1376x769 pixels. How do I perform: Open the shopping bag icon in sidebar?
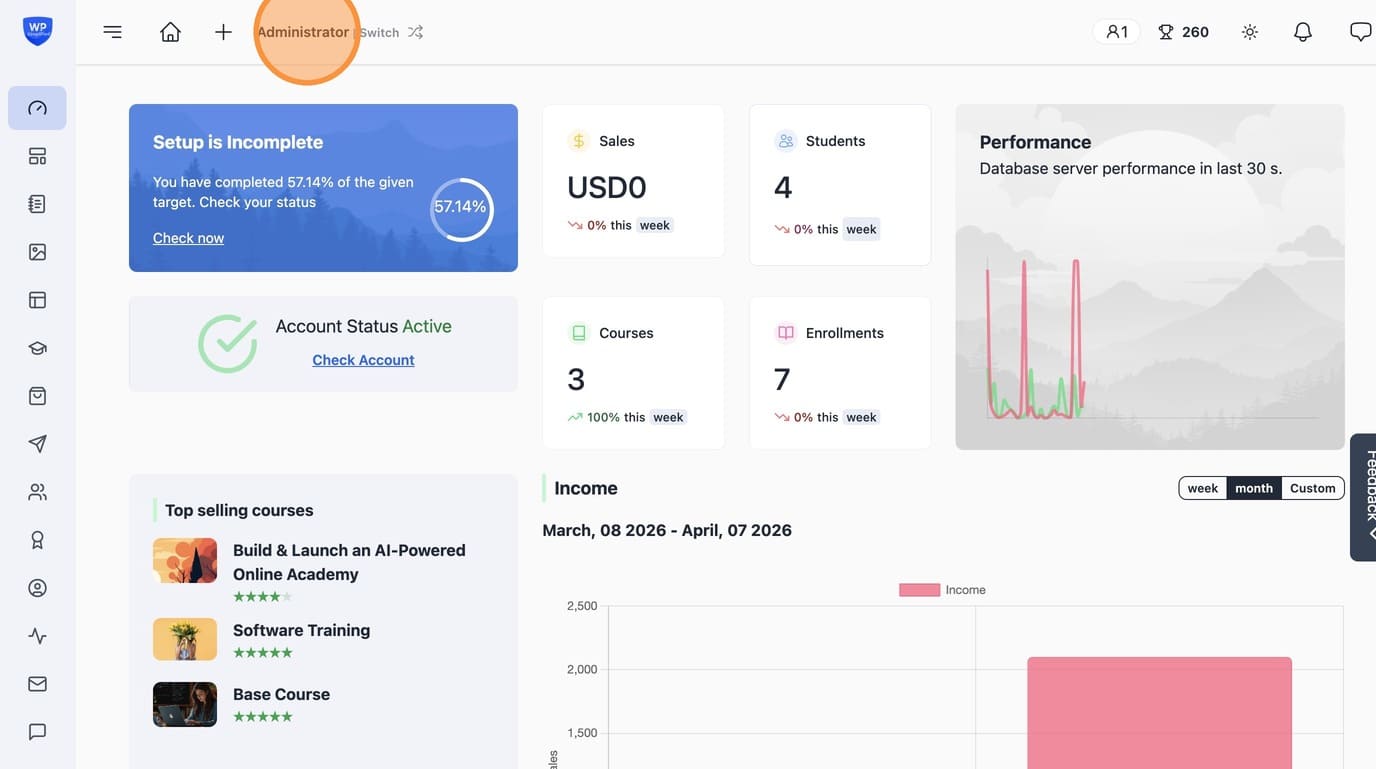pyautogui.click(x=37, y=396)
